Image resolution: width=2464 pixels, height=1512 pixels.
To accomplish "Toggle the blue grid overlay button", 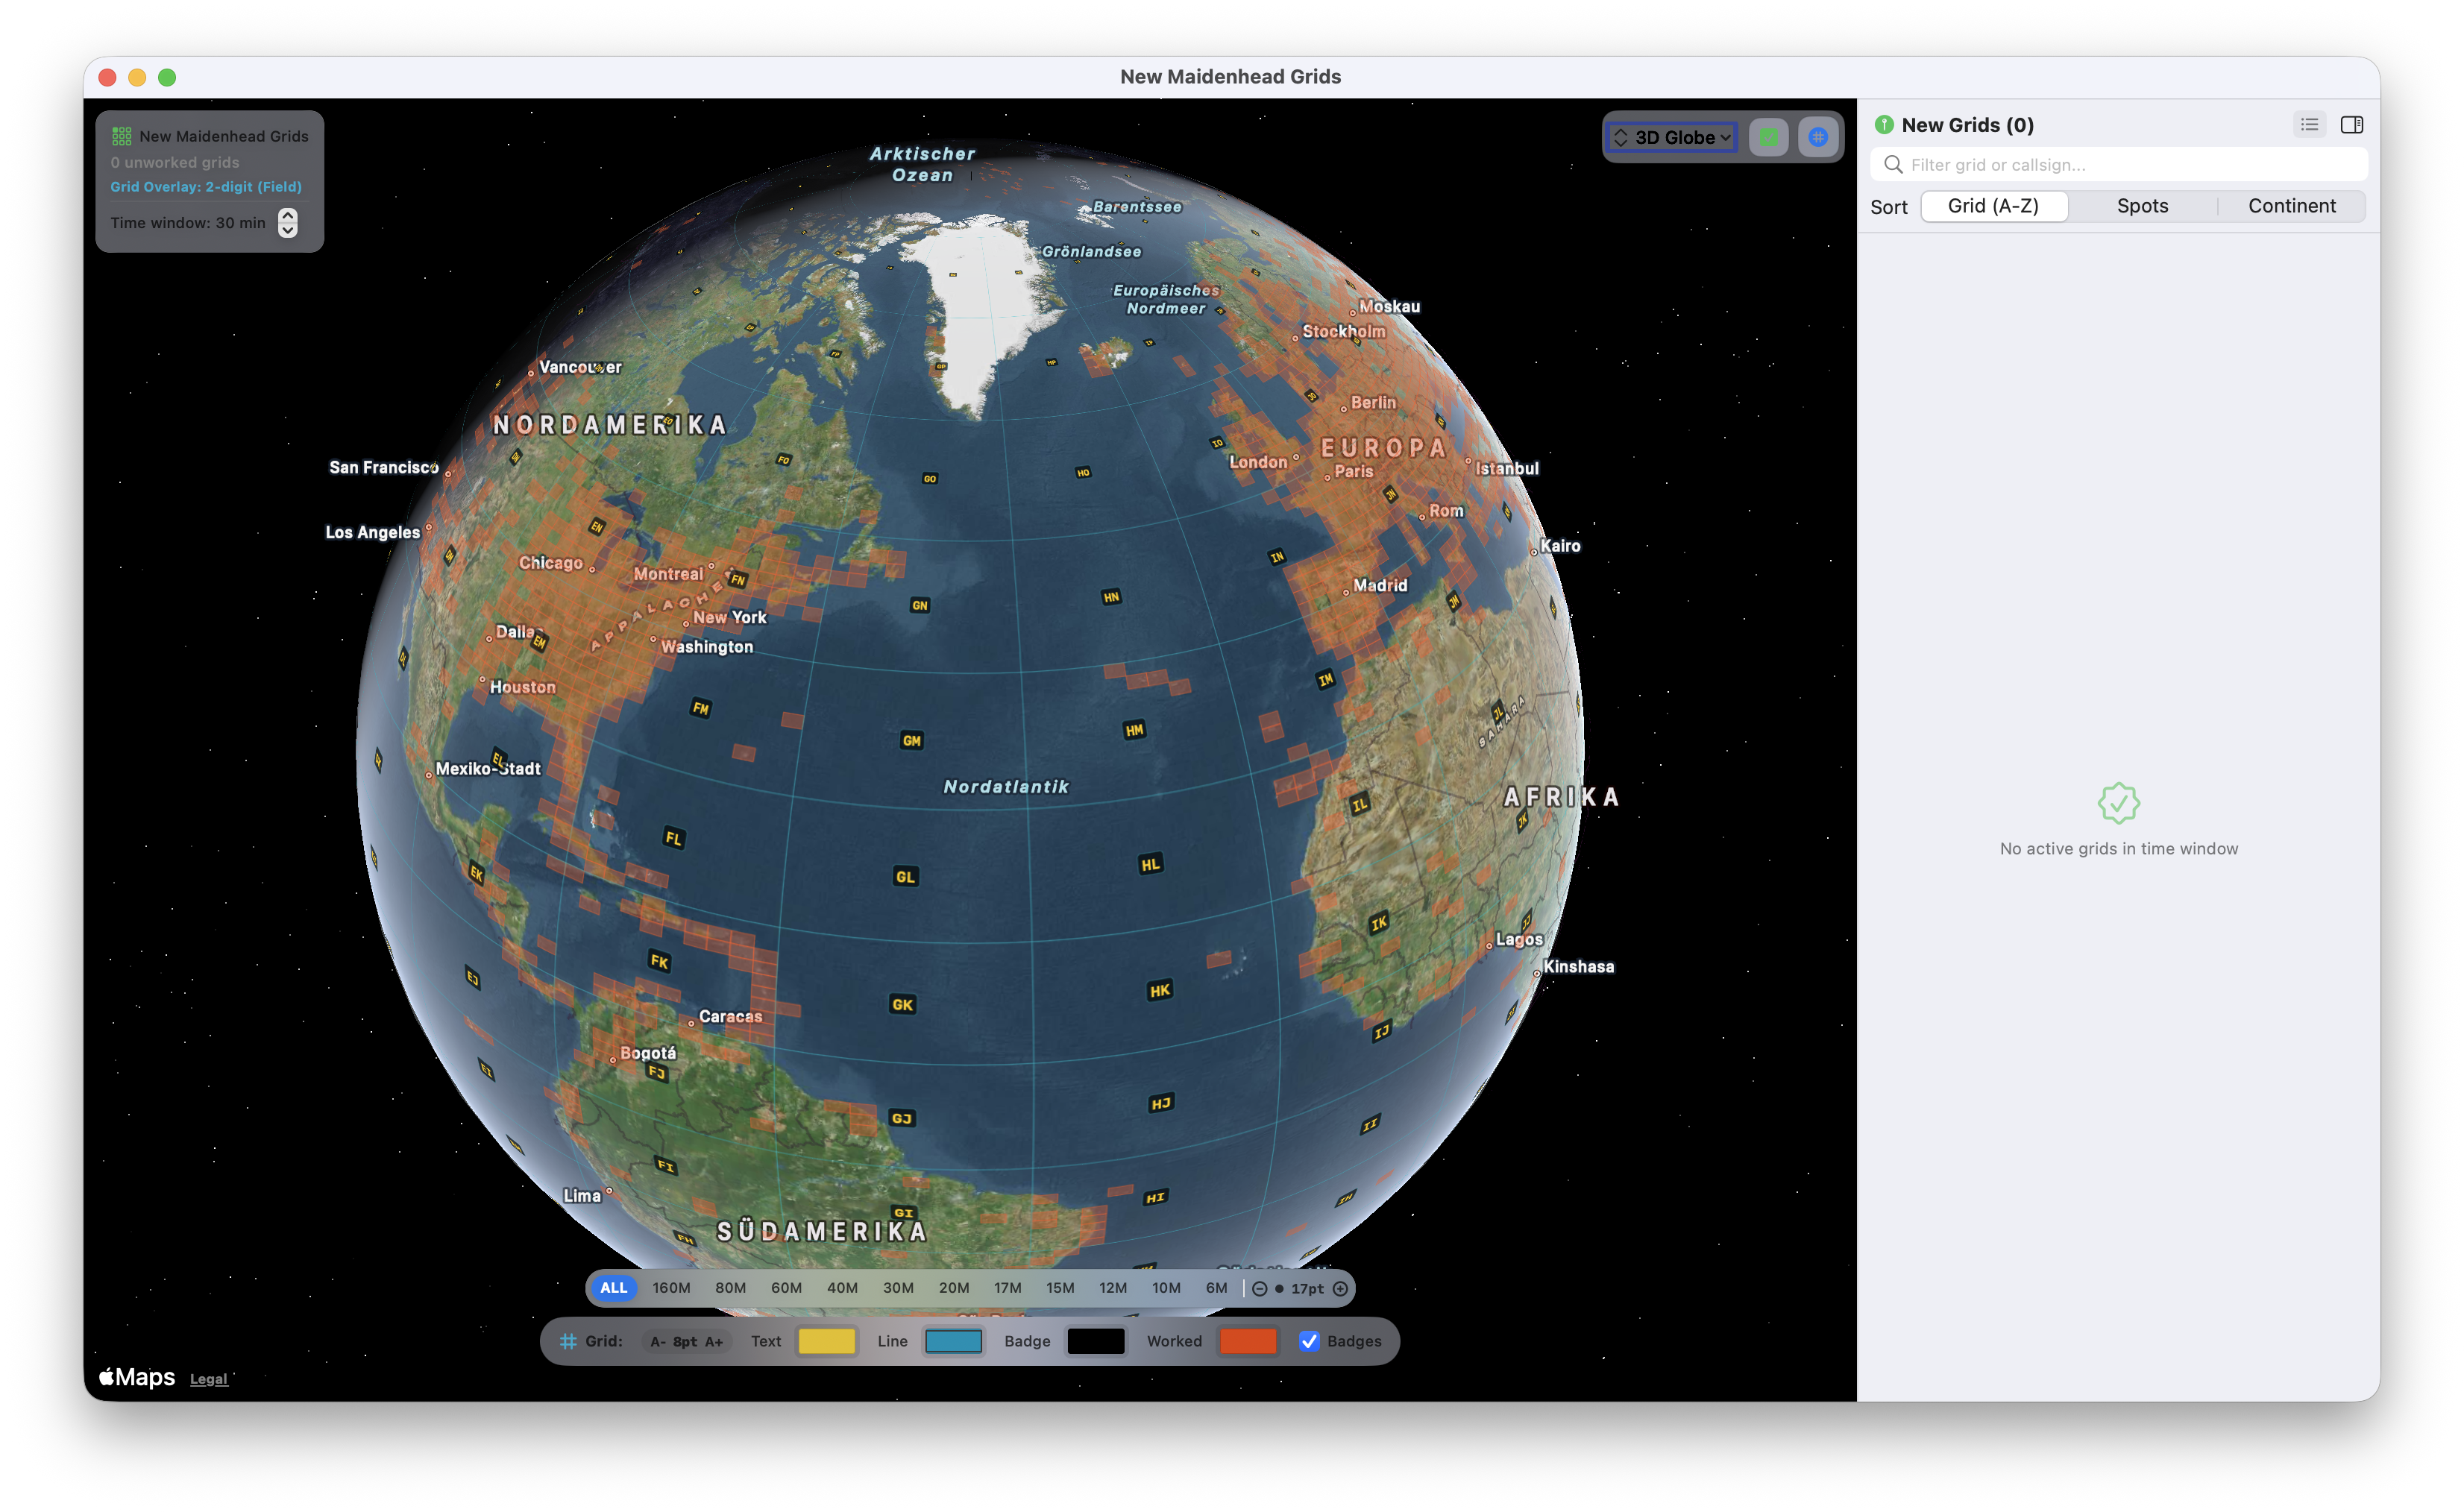I will [x=1818, y=137].
